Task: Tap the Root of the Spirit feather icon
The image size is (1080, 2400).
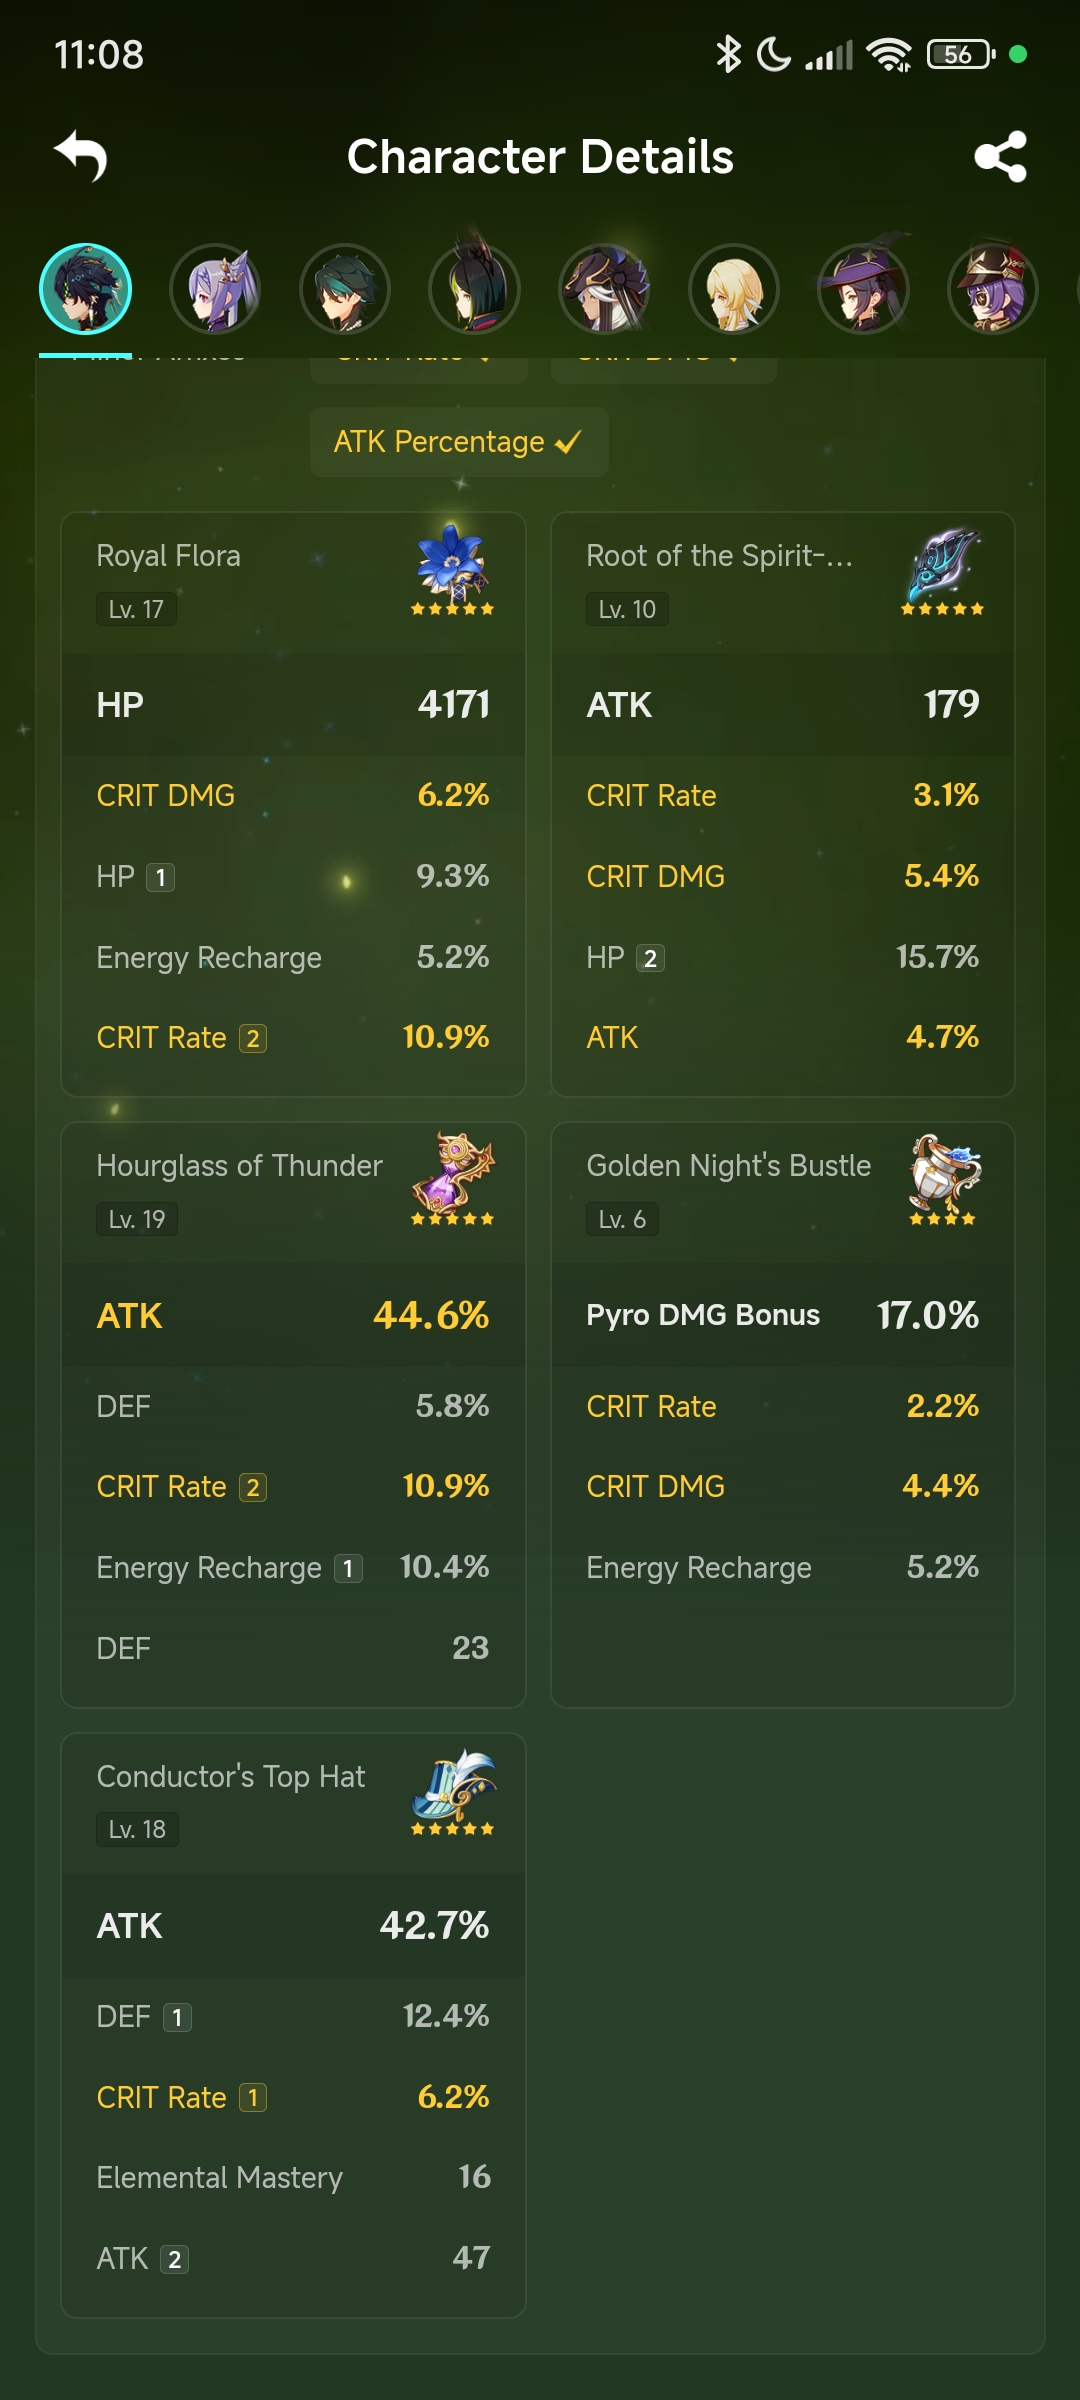Action: pos(943,562)
